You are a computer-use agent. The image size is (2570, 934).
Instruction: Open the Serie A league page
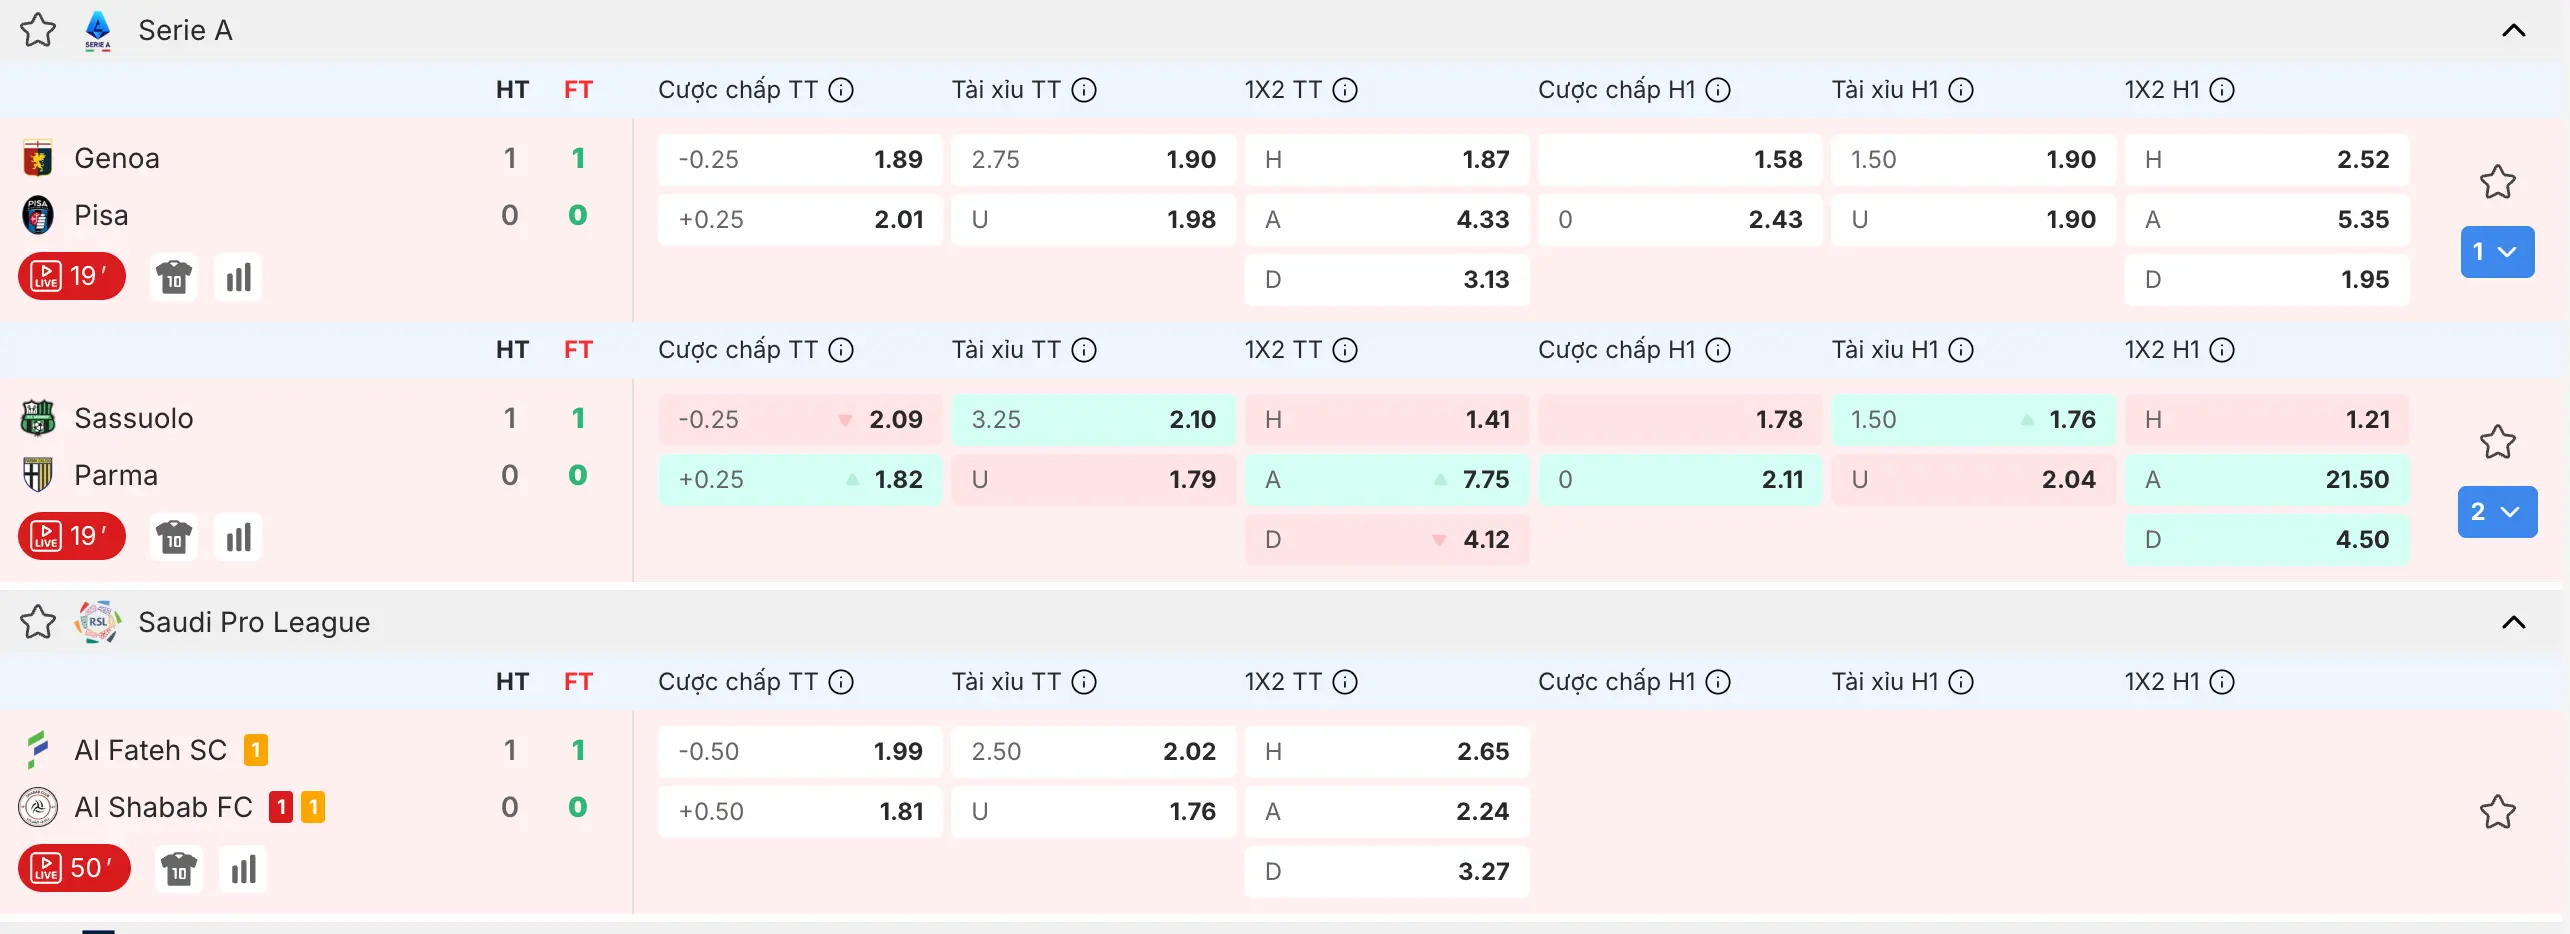coord(185,30)
